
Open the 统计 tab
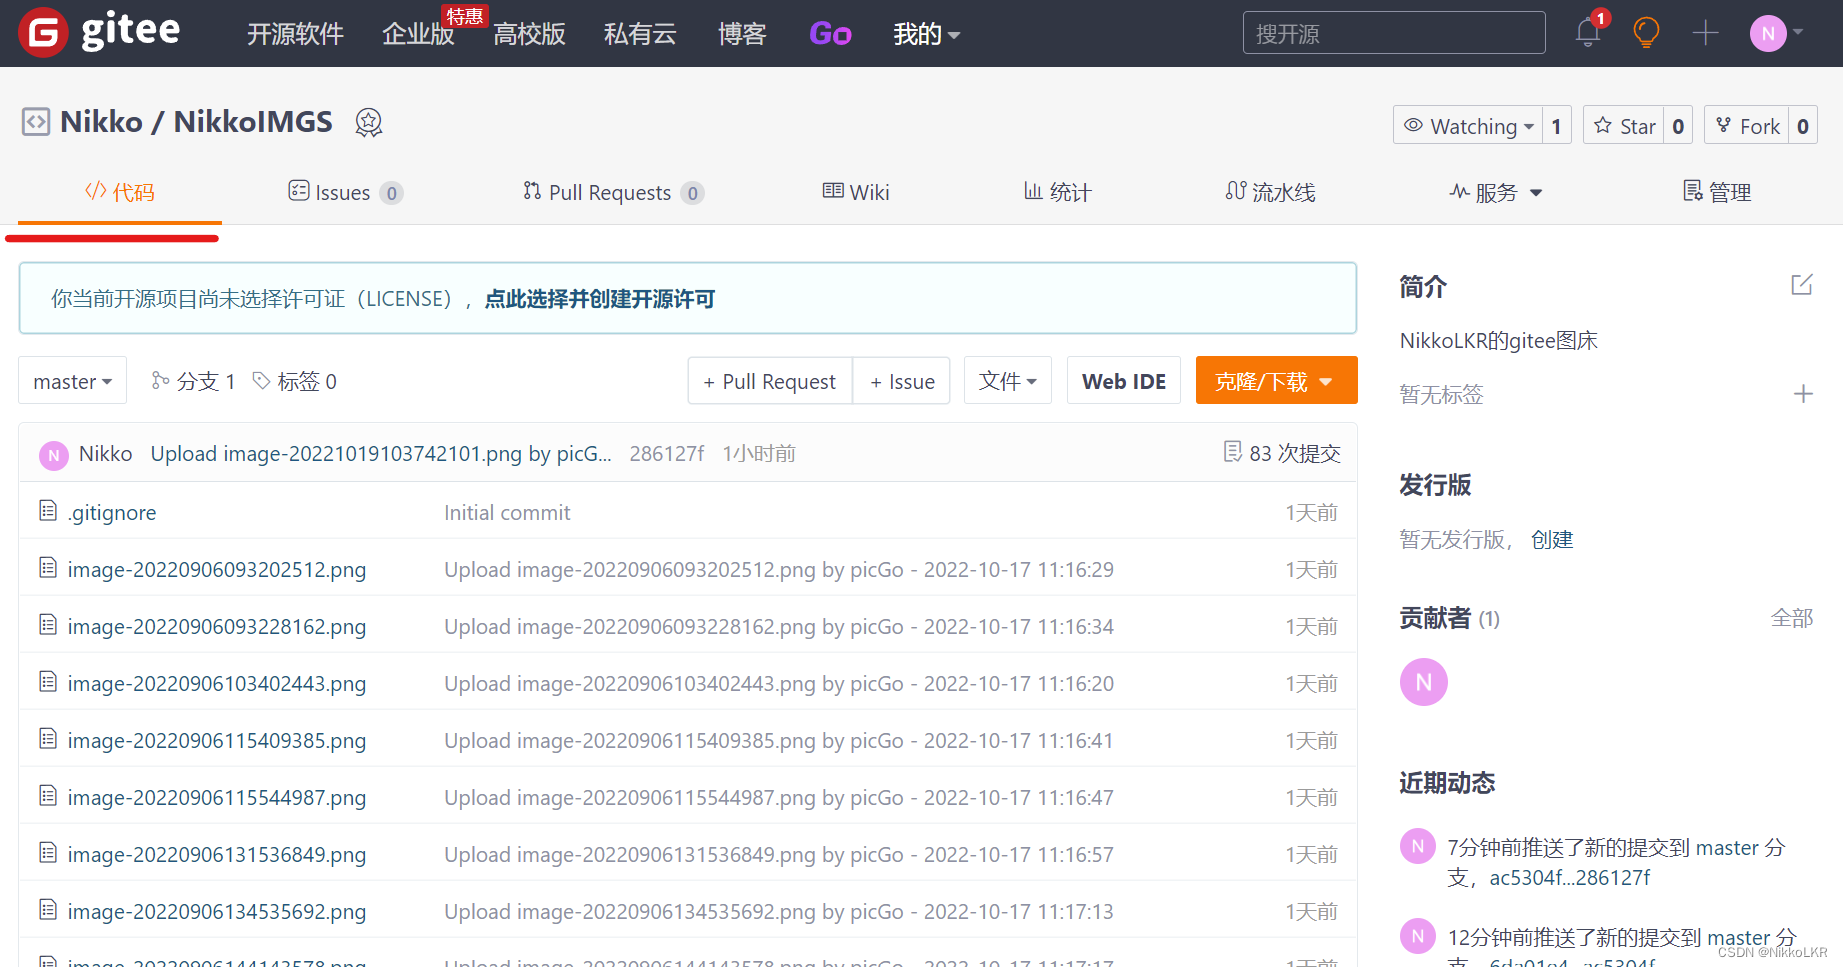[x=1056, y=191]
